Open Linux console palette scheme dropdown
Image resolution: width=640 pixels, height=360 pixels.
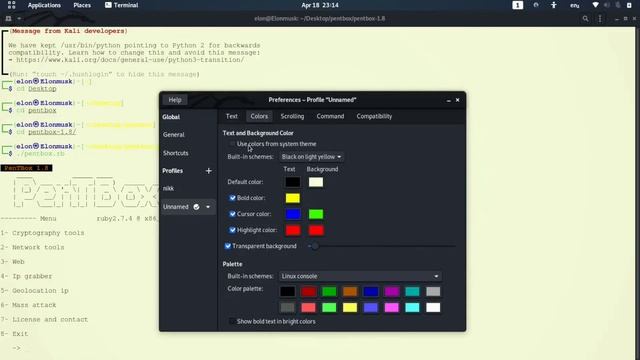pyautogui.click(x=360, y=276)
